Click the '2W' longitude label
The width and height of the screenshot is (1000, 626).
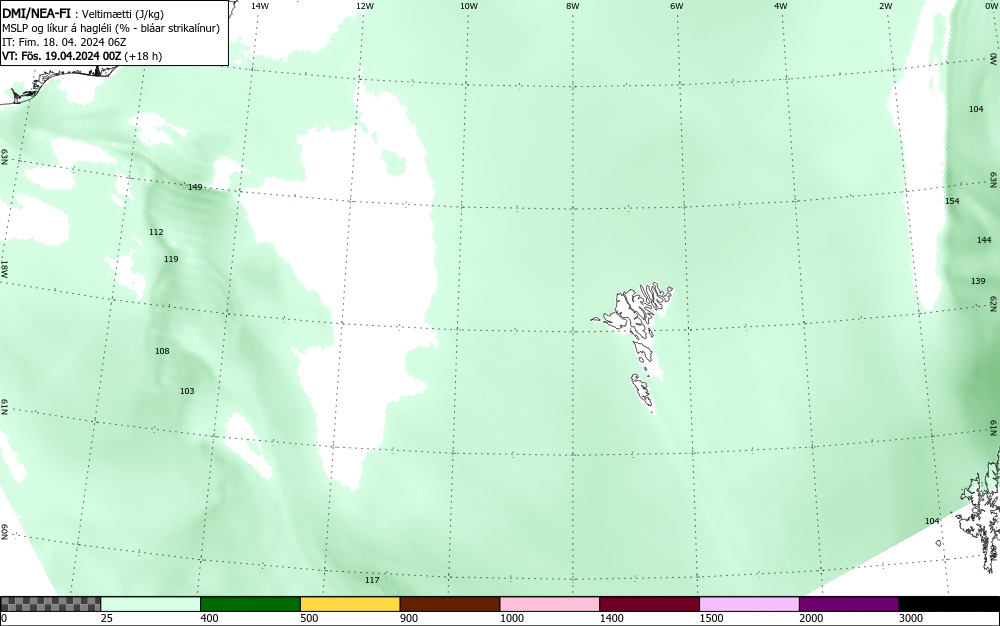885,6
